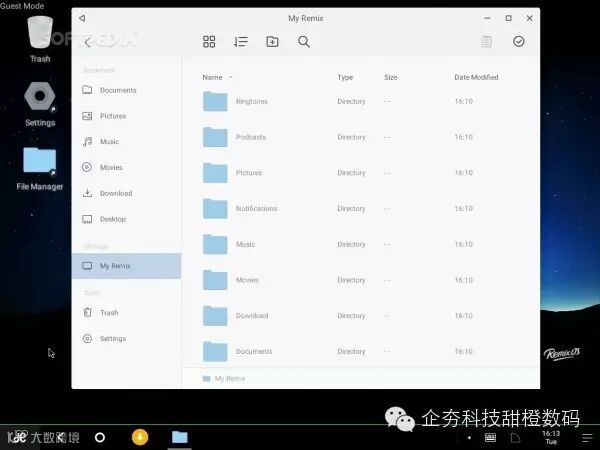Open the notification menu lines icon
600x450 pixels.
[587, 438]
